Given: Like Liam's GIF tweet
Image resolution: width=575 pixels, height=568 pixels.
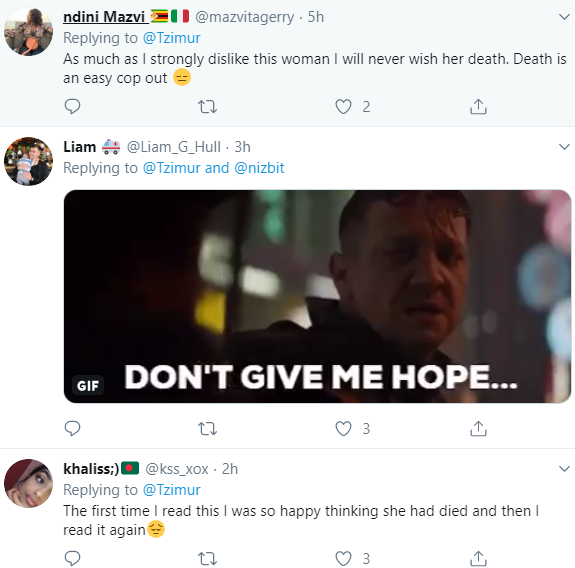Looking at the screenshot, I should pos(344,428).
